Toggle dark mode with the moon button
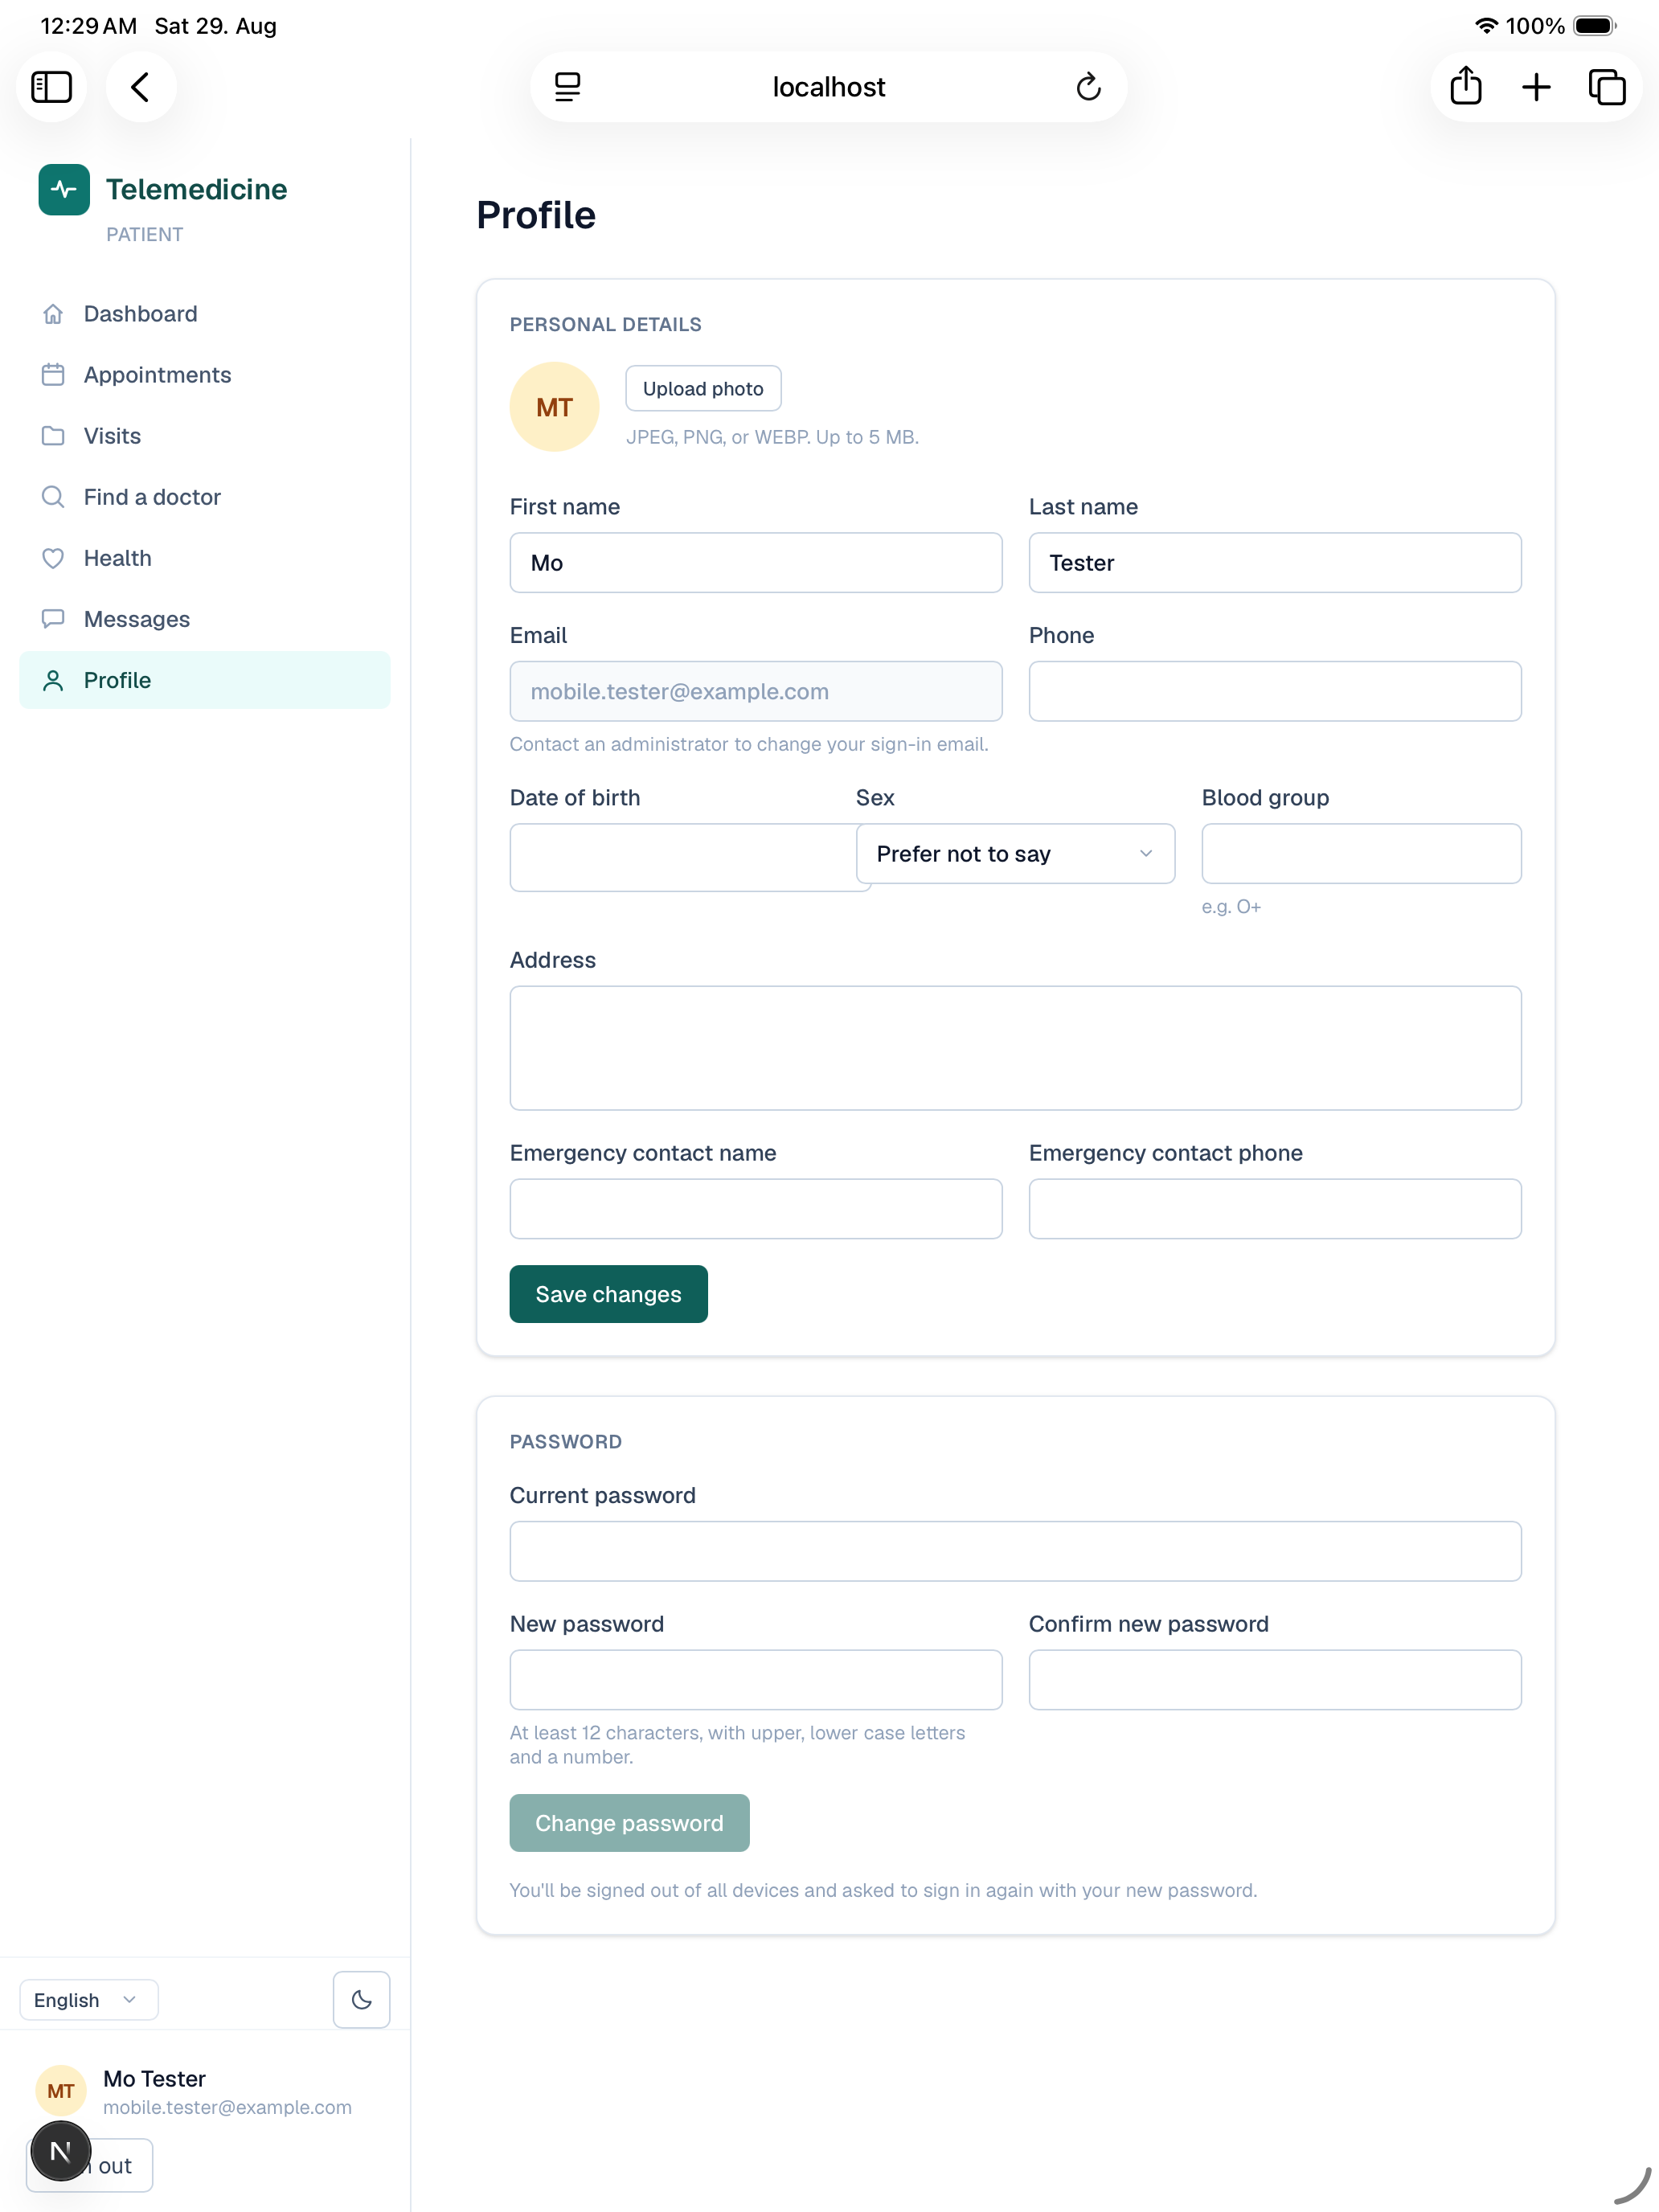This screenshot has width=1659, height=2212. [x=361, y=1999]
